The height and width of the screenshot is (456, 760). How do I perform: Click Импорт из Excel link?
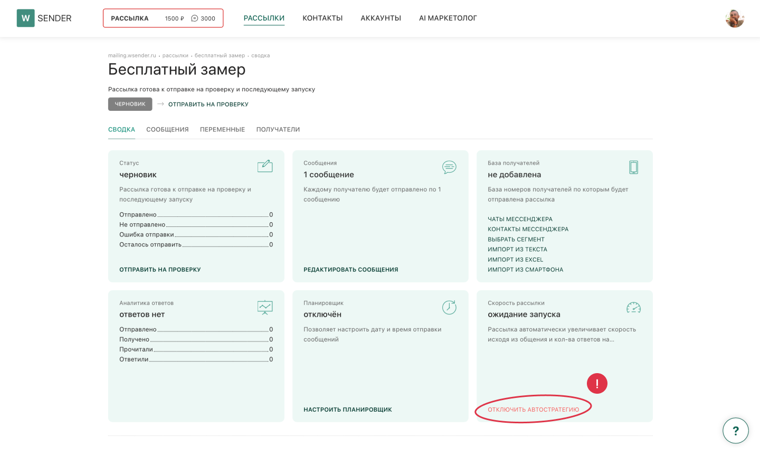click(x=515, y=260)
